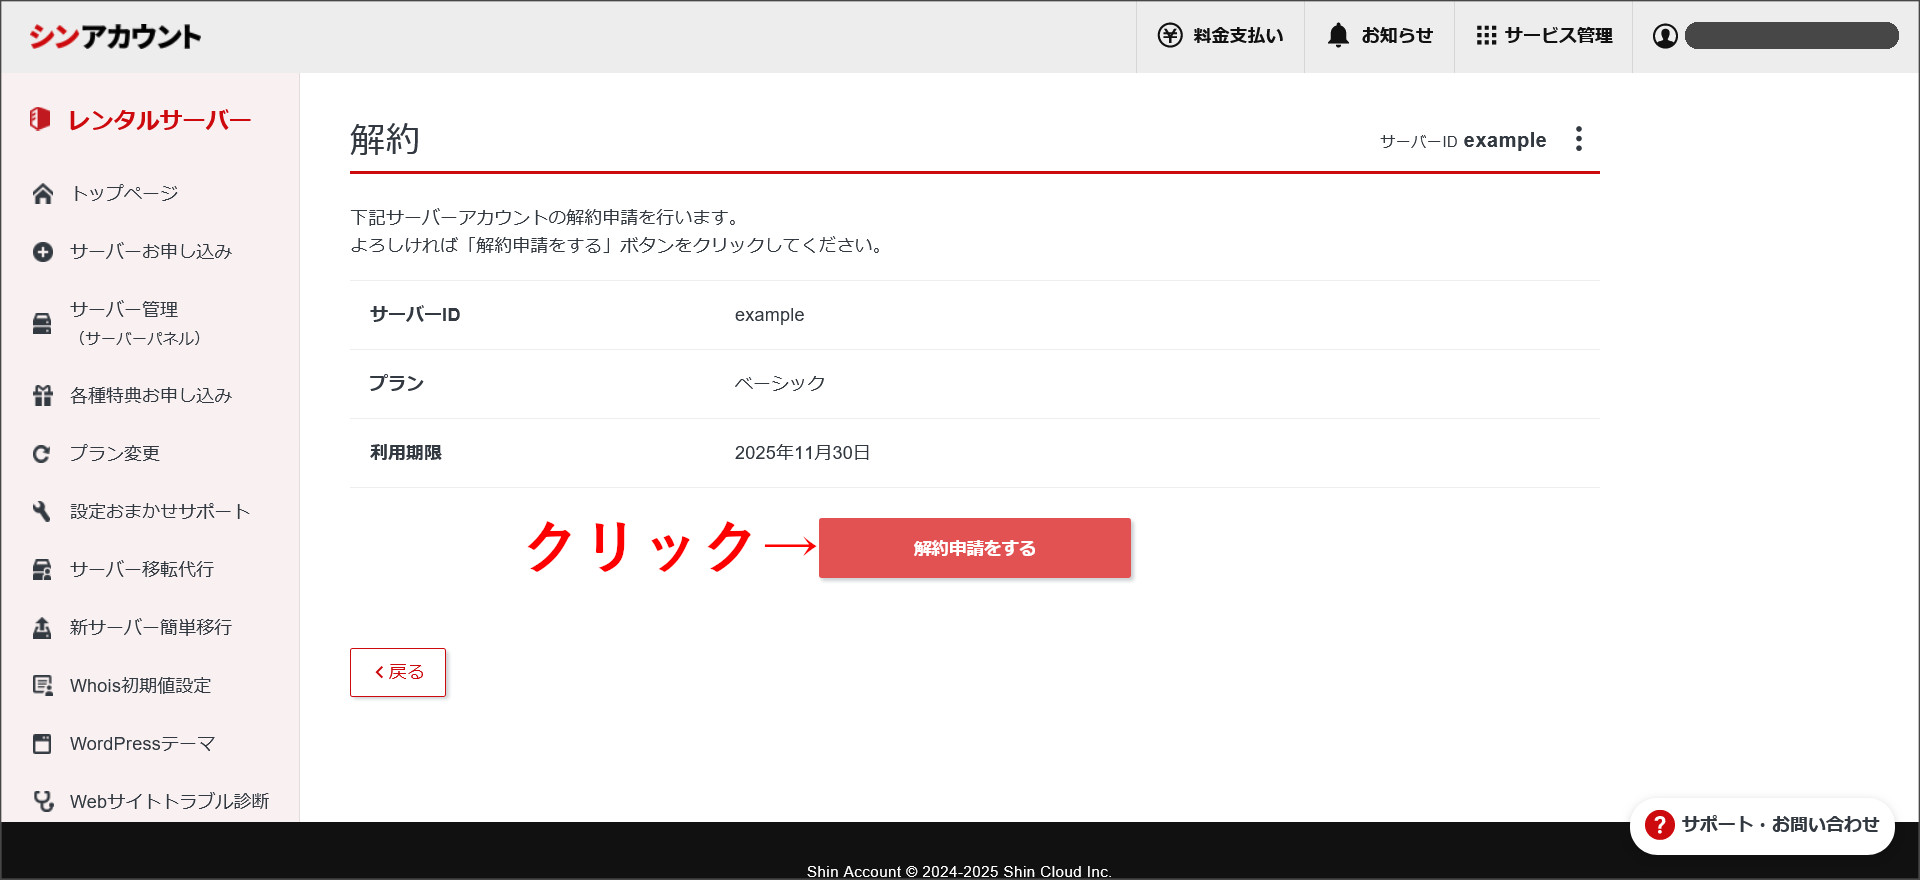Select サーバー移転代行 in the sidebar
Screen dimensions: 1920x880
click(141, 570)
